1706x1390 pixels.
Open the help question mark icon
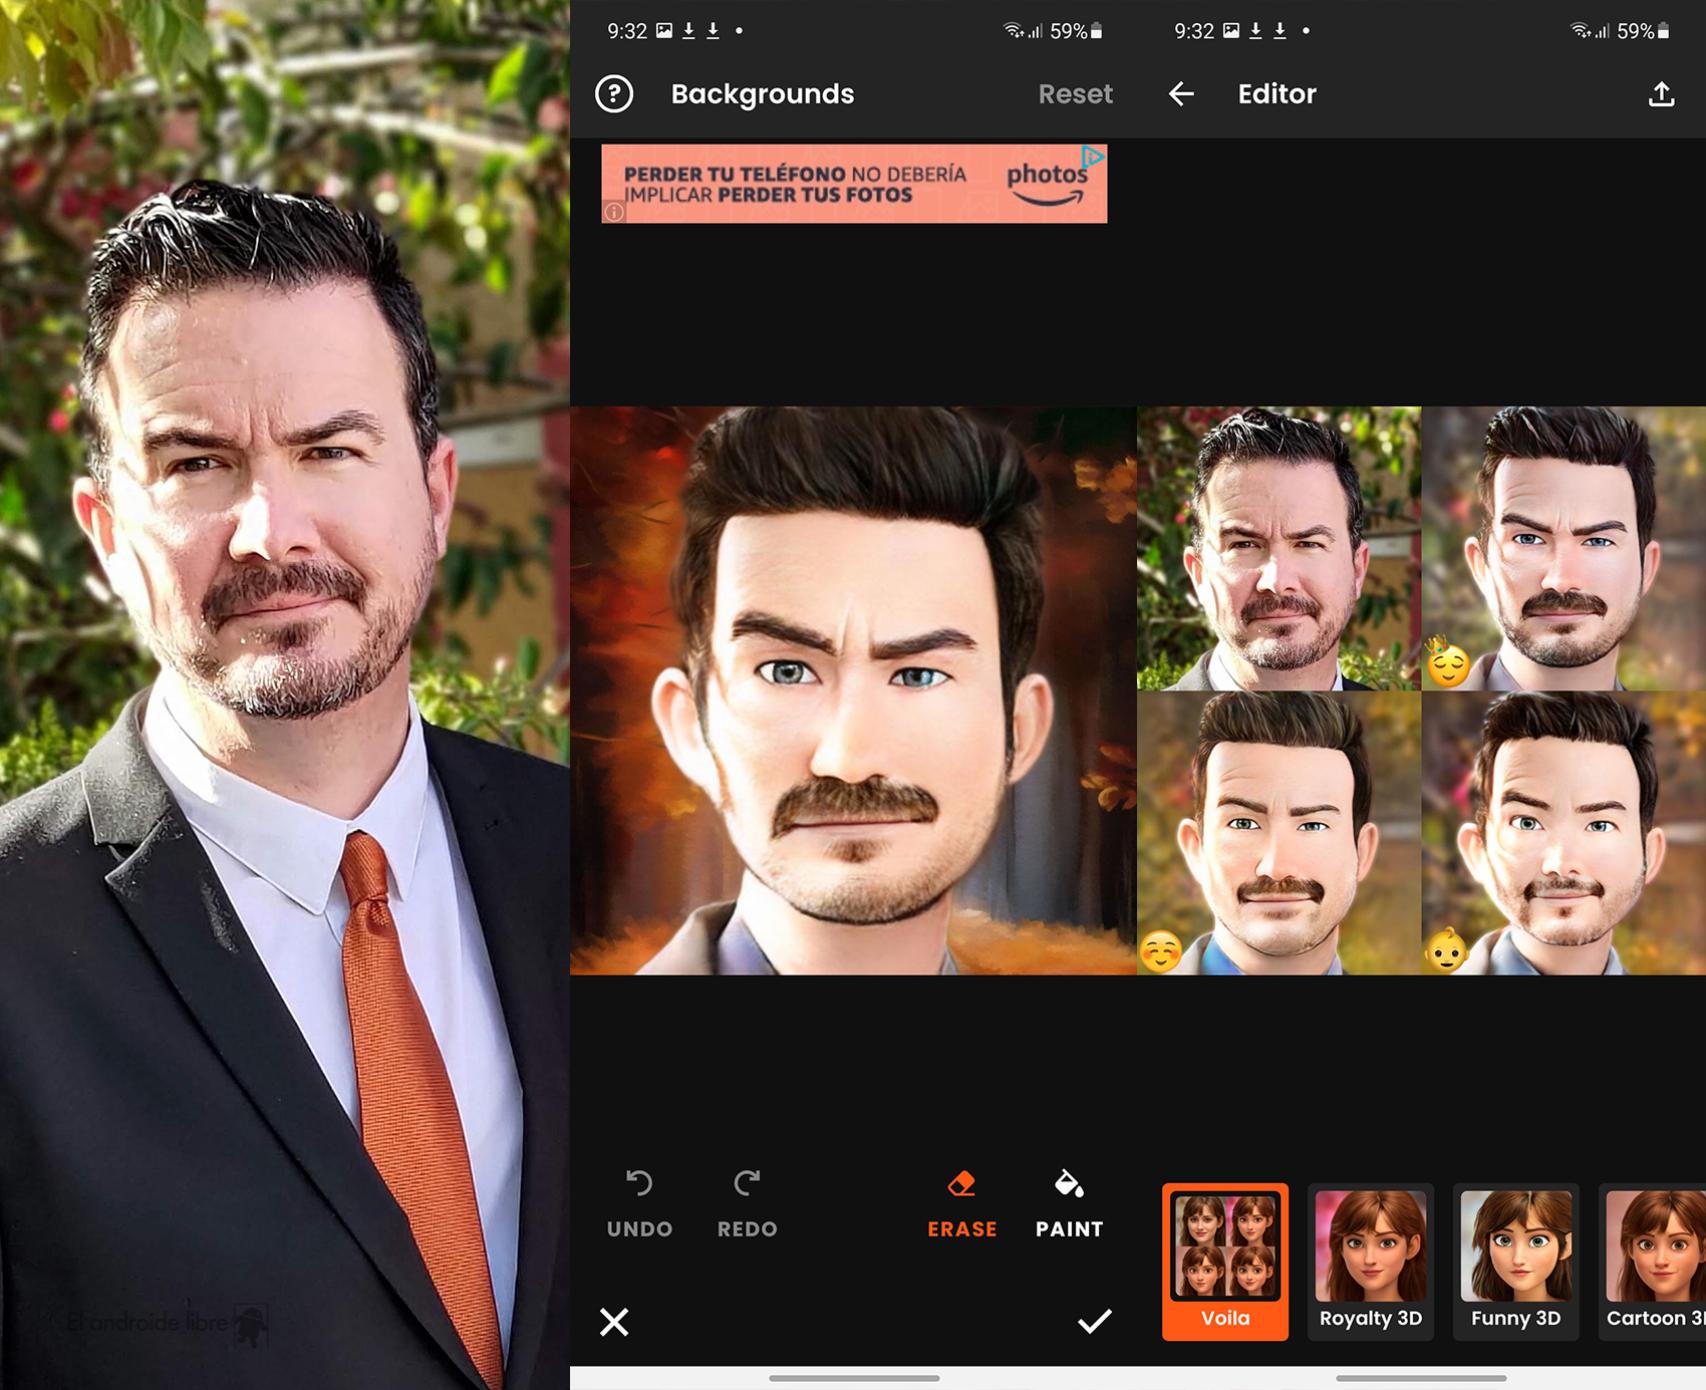pos(614,94)
